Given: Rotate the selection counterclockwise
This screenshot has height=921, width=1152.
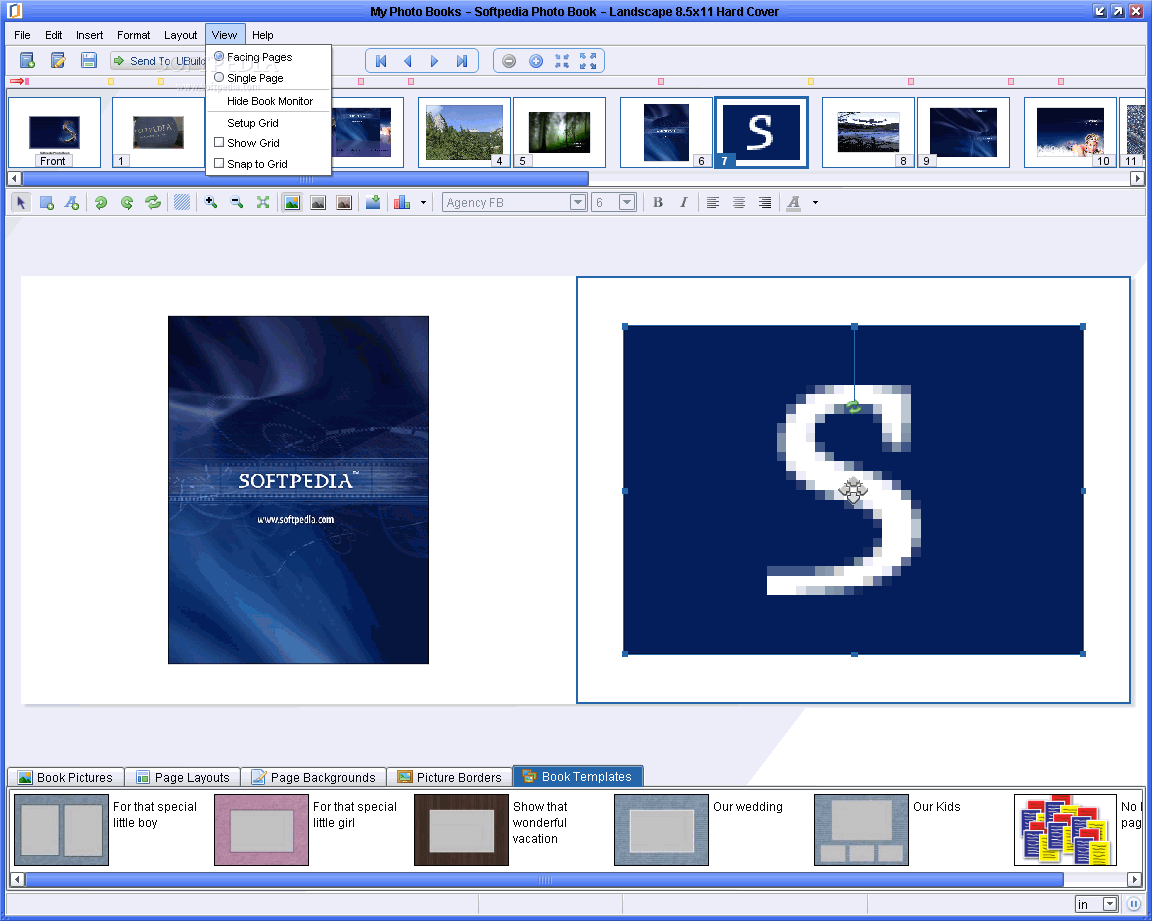Looking at the screenshot, I should pyautogui.click(x=101, y=203).
